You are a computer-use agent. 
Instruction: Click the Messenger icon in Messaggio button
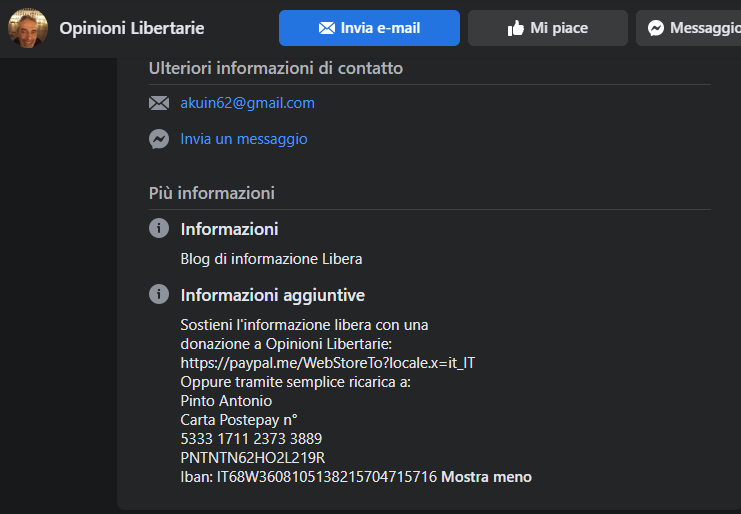[x=656, y=28]
